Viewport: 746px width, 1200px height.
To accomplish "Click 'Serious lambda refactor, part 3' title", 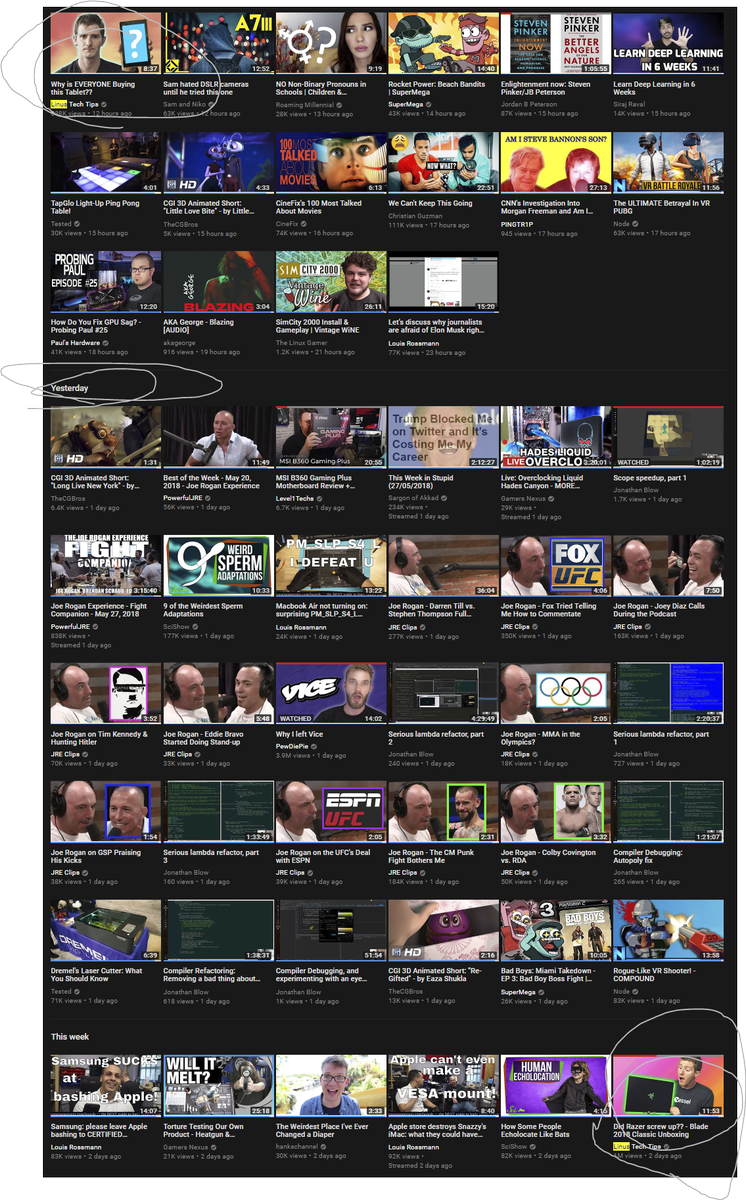I will tap(210, 857).
